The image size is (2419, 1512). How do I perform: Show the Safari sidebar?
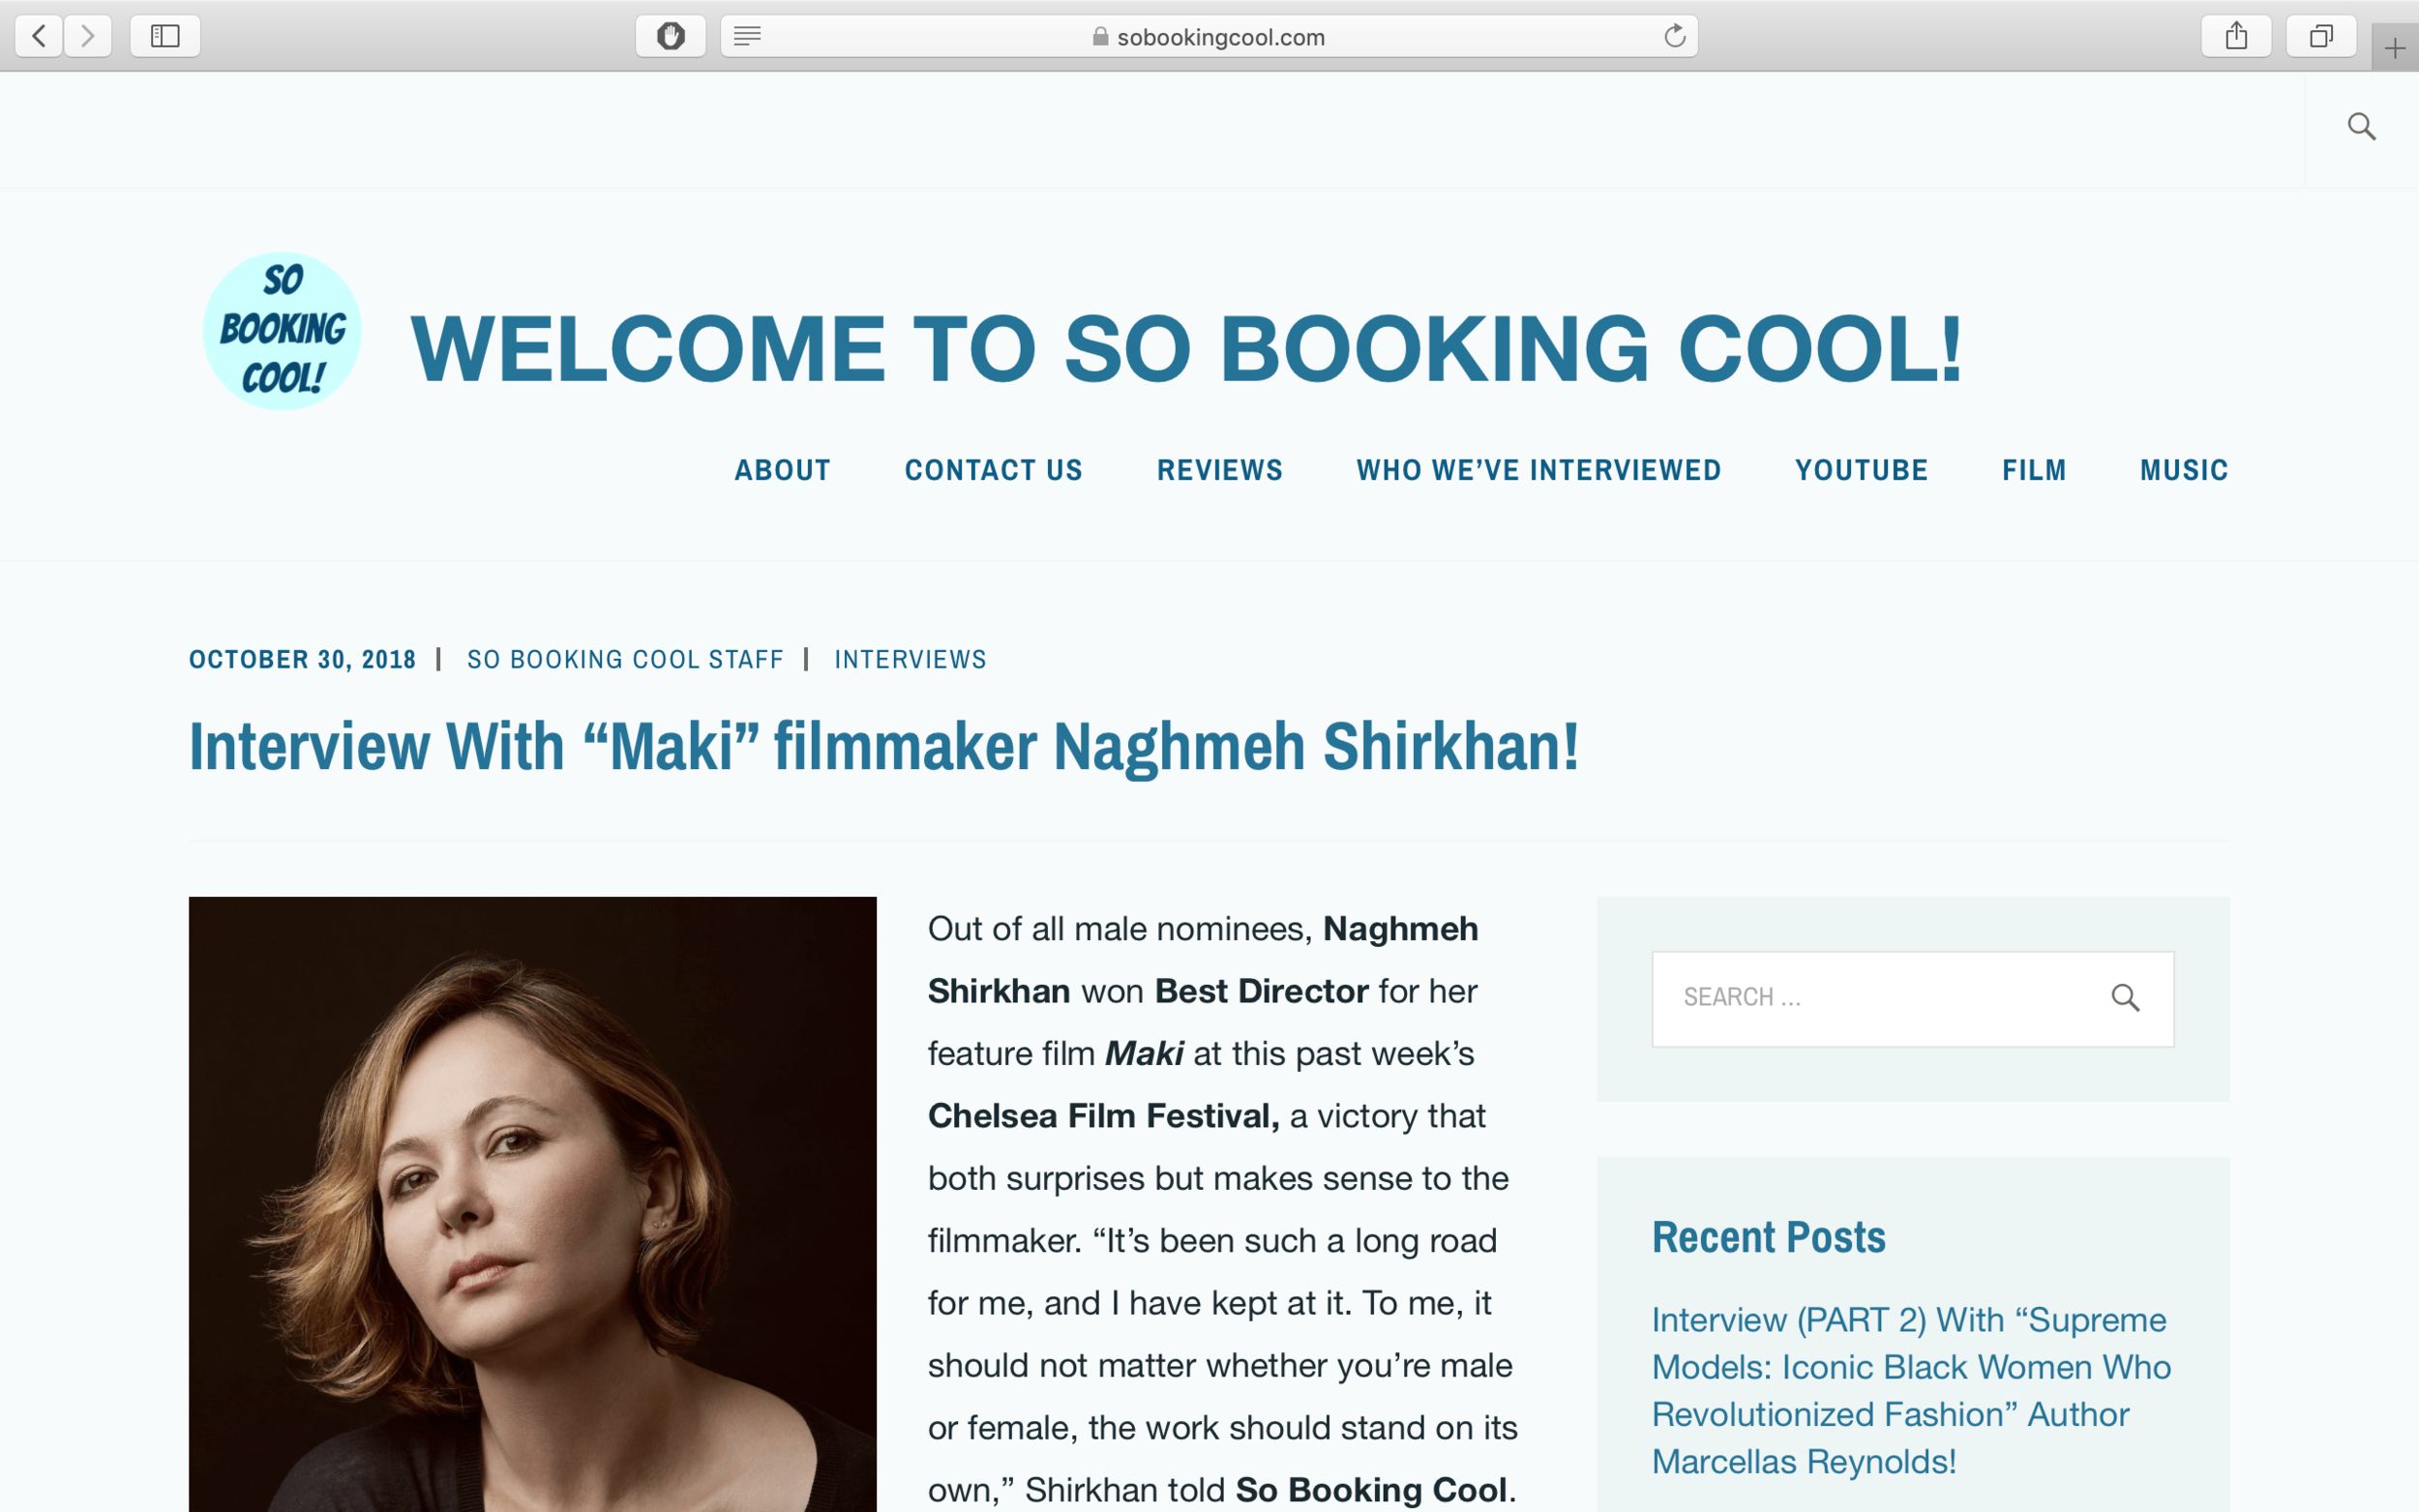coord(165,37)
